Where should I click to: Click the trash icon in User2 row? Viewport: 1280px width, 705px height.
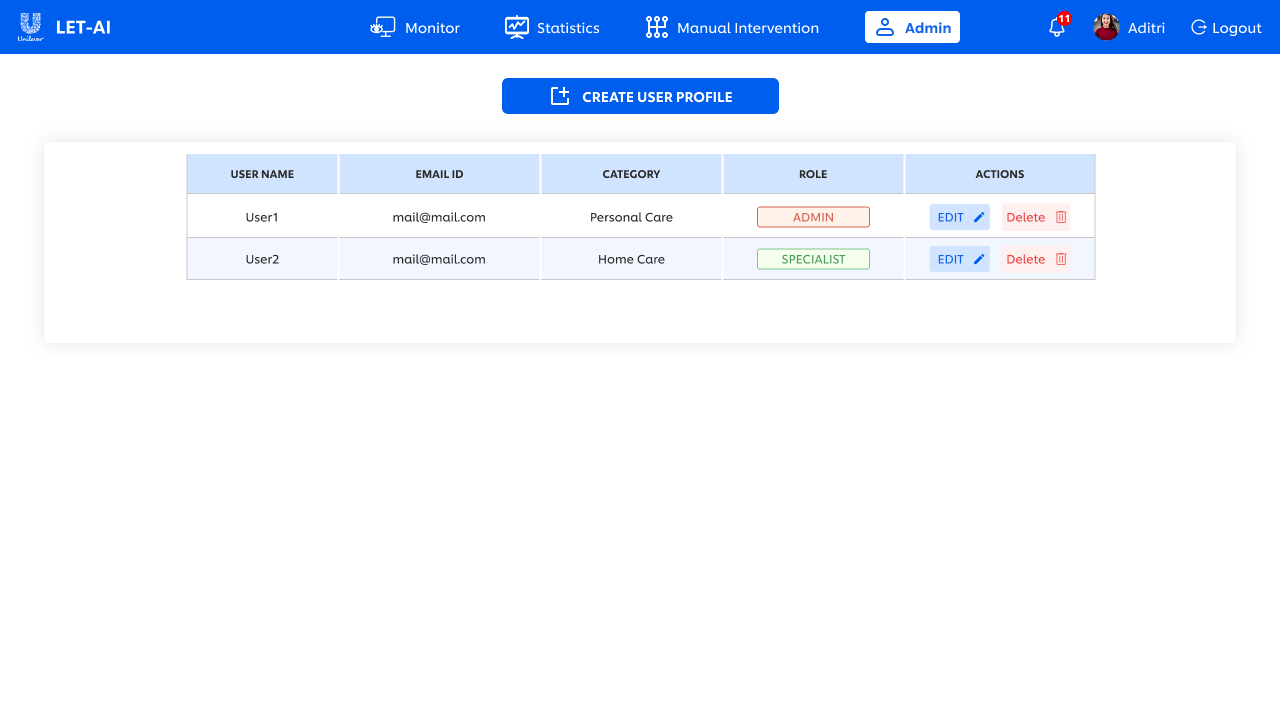click(x=1061, y=259)
